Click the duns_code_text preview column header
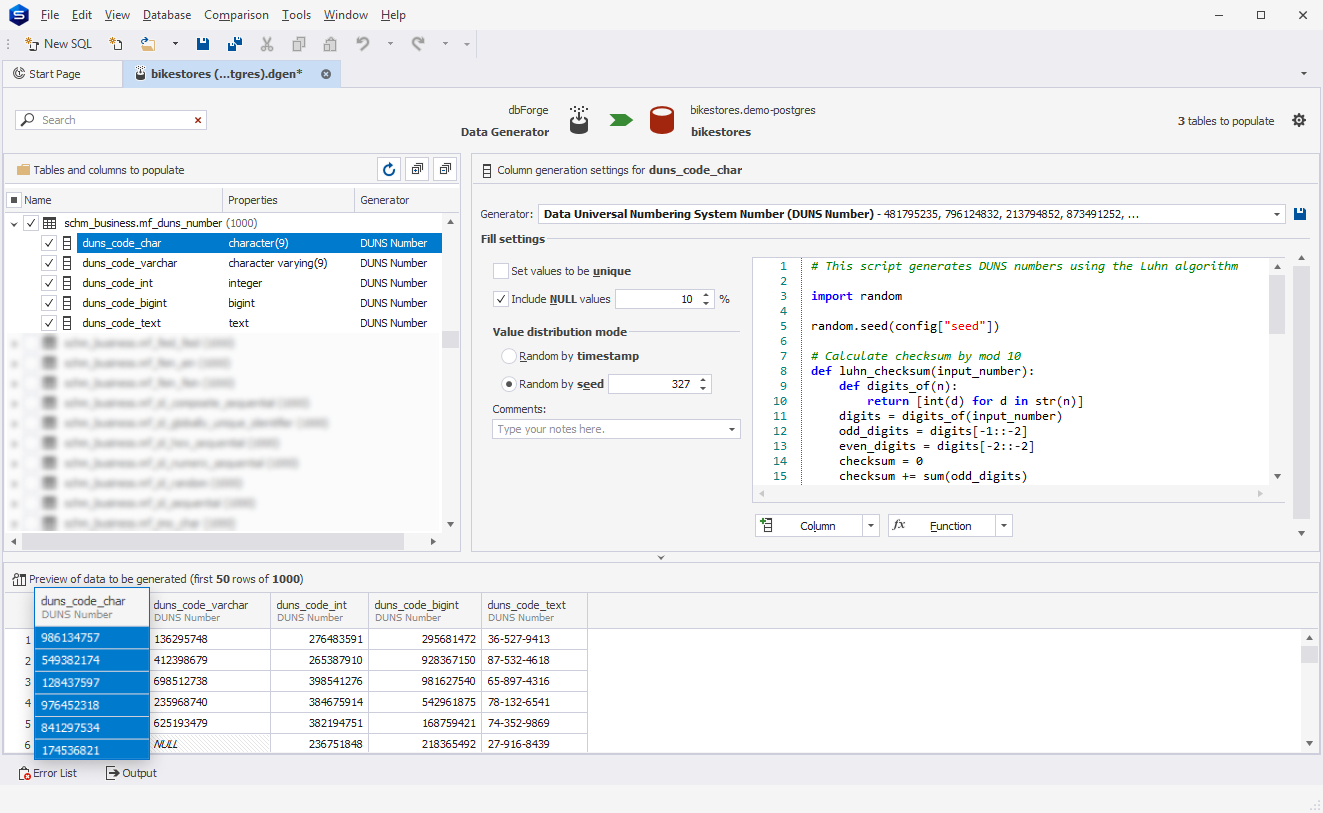 (x=534, y=610)
